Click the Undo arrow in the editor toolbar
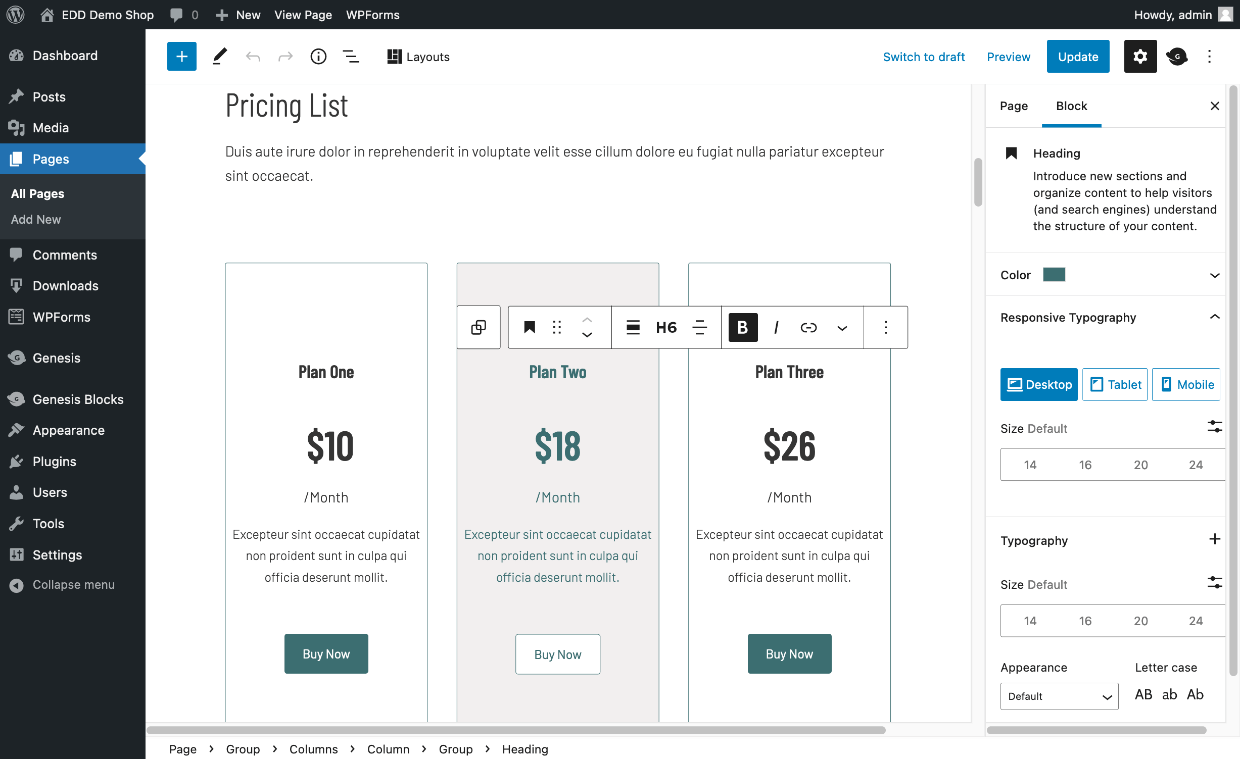The height and width of the screenshot is (759, 1240). tap(253, 57)
